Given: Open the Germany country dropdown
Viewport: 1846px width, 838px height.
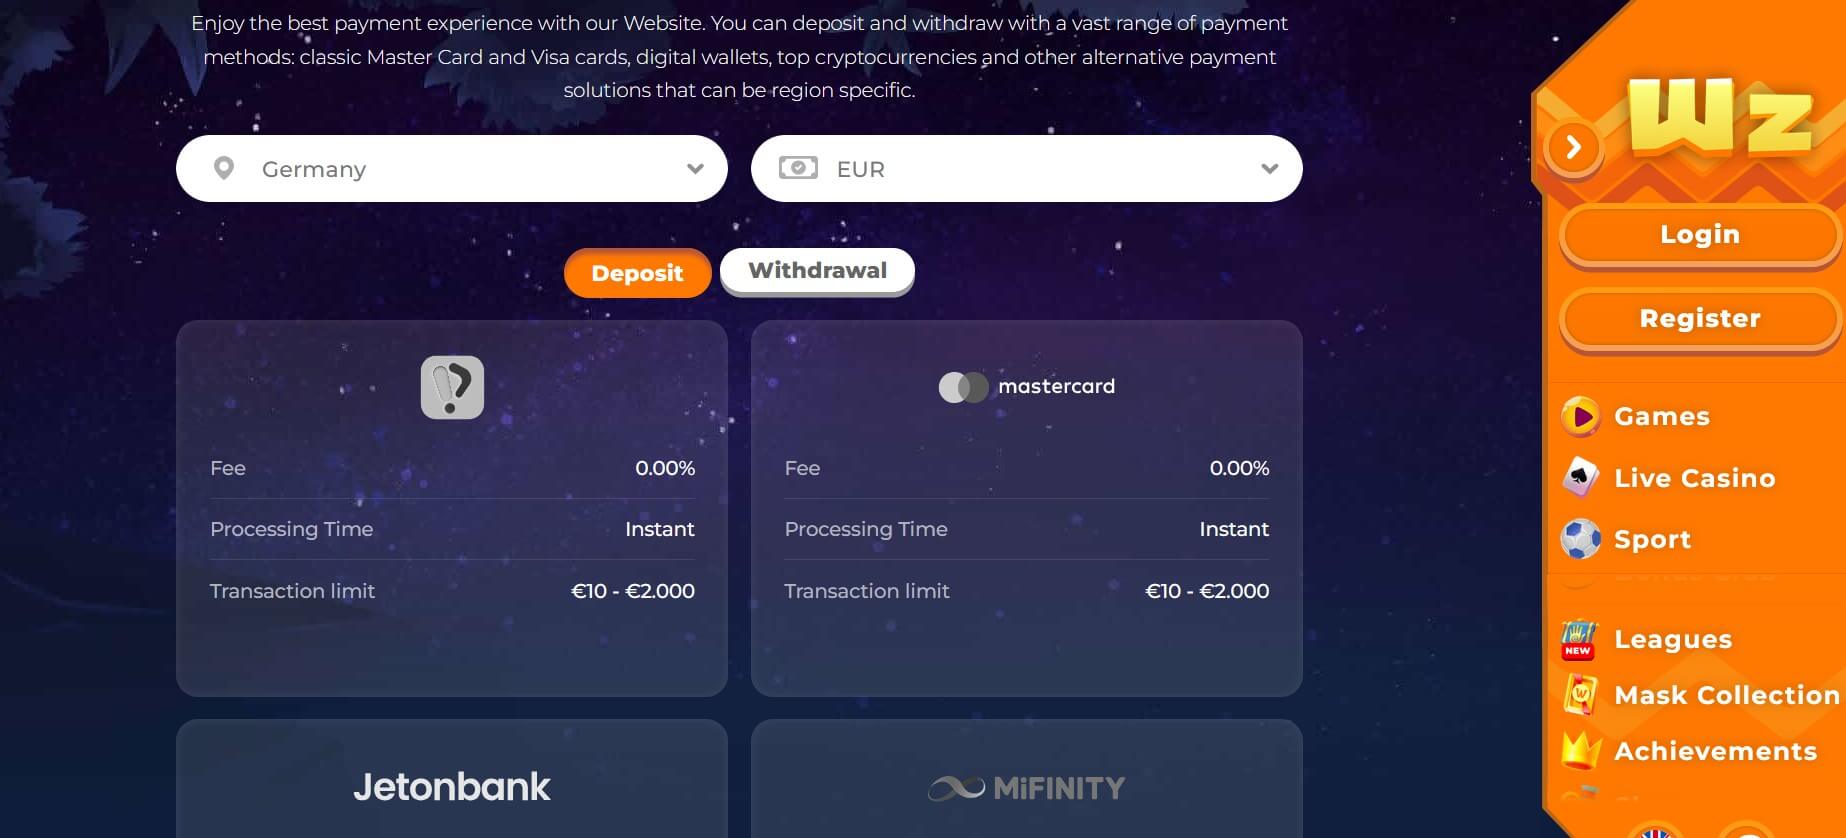Looking at the screenshot, I should pos(452,169).
